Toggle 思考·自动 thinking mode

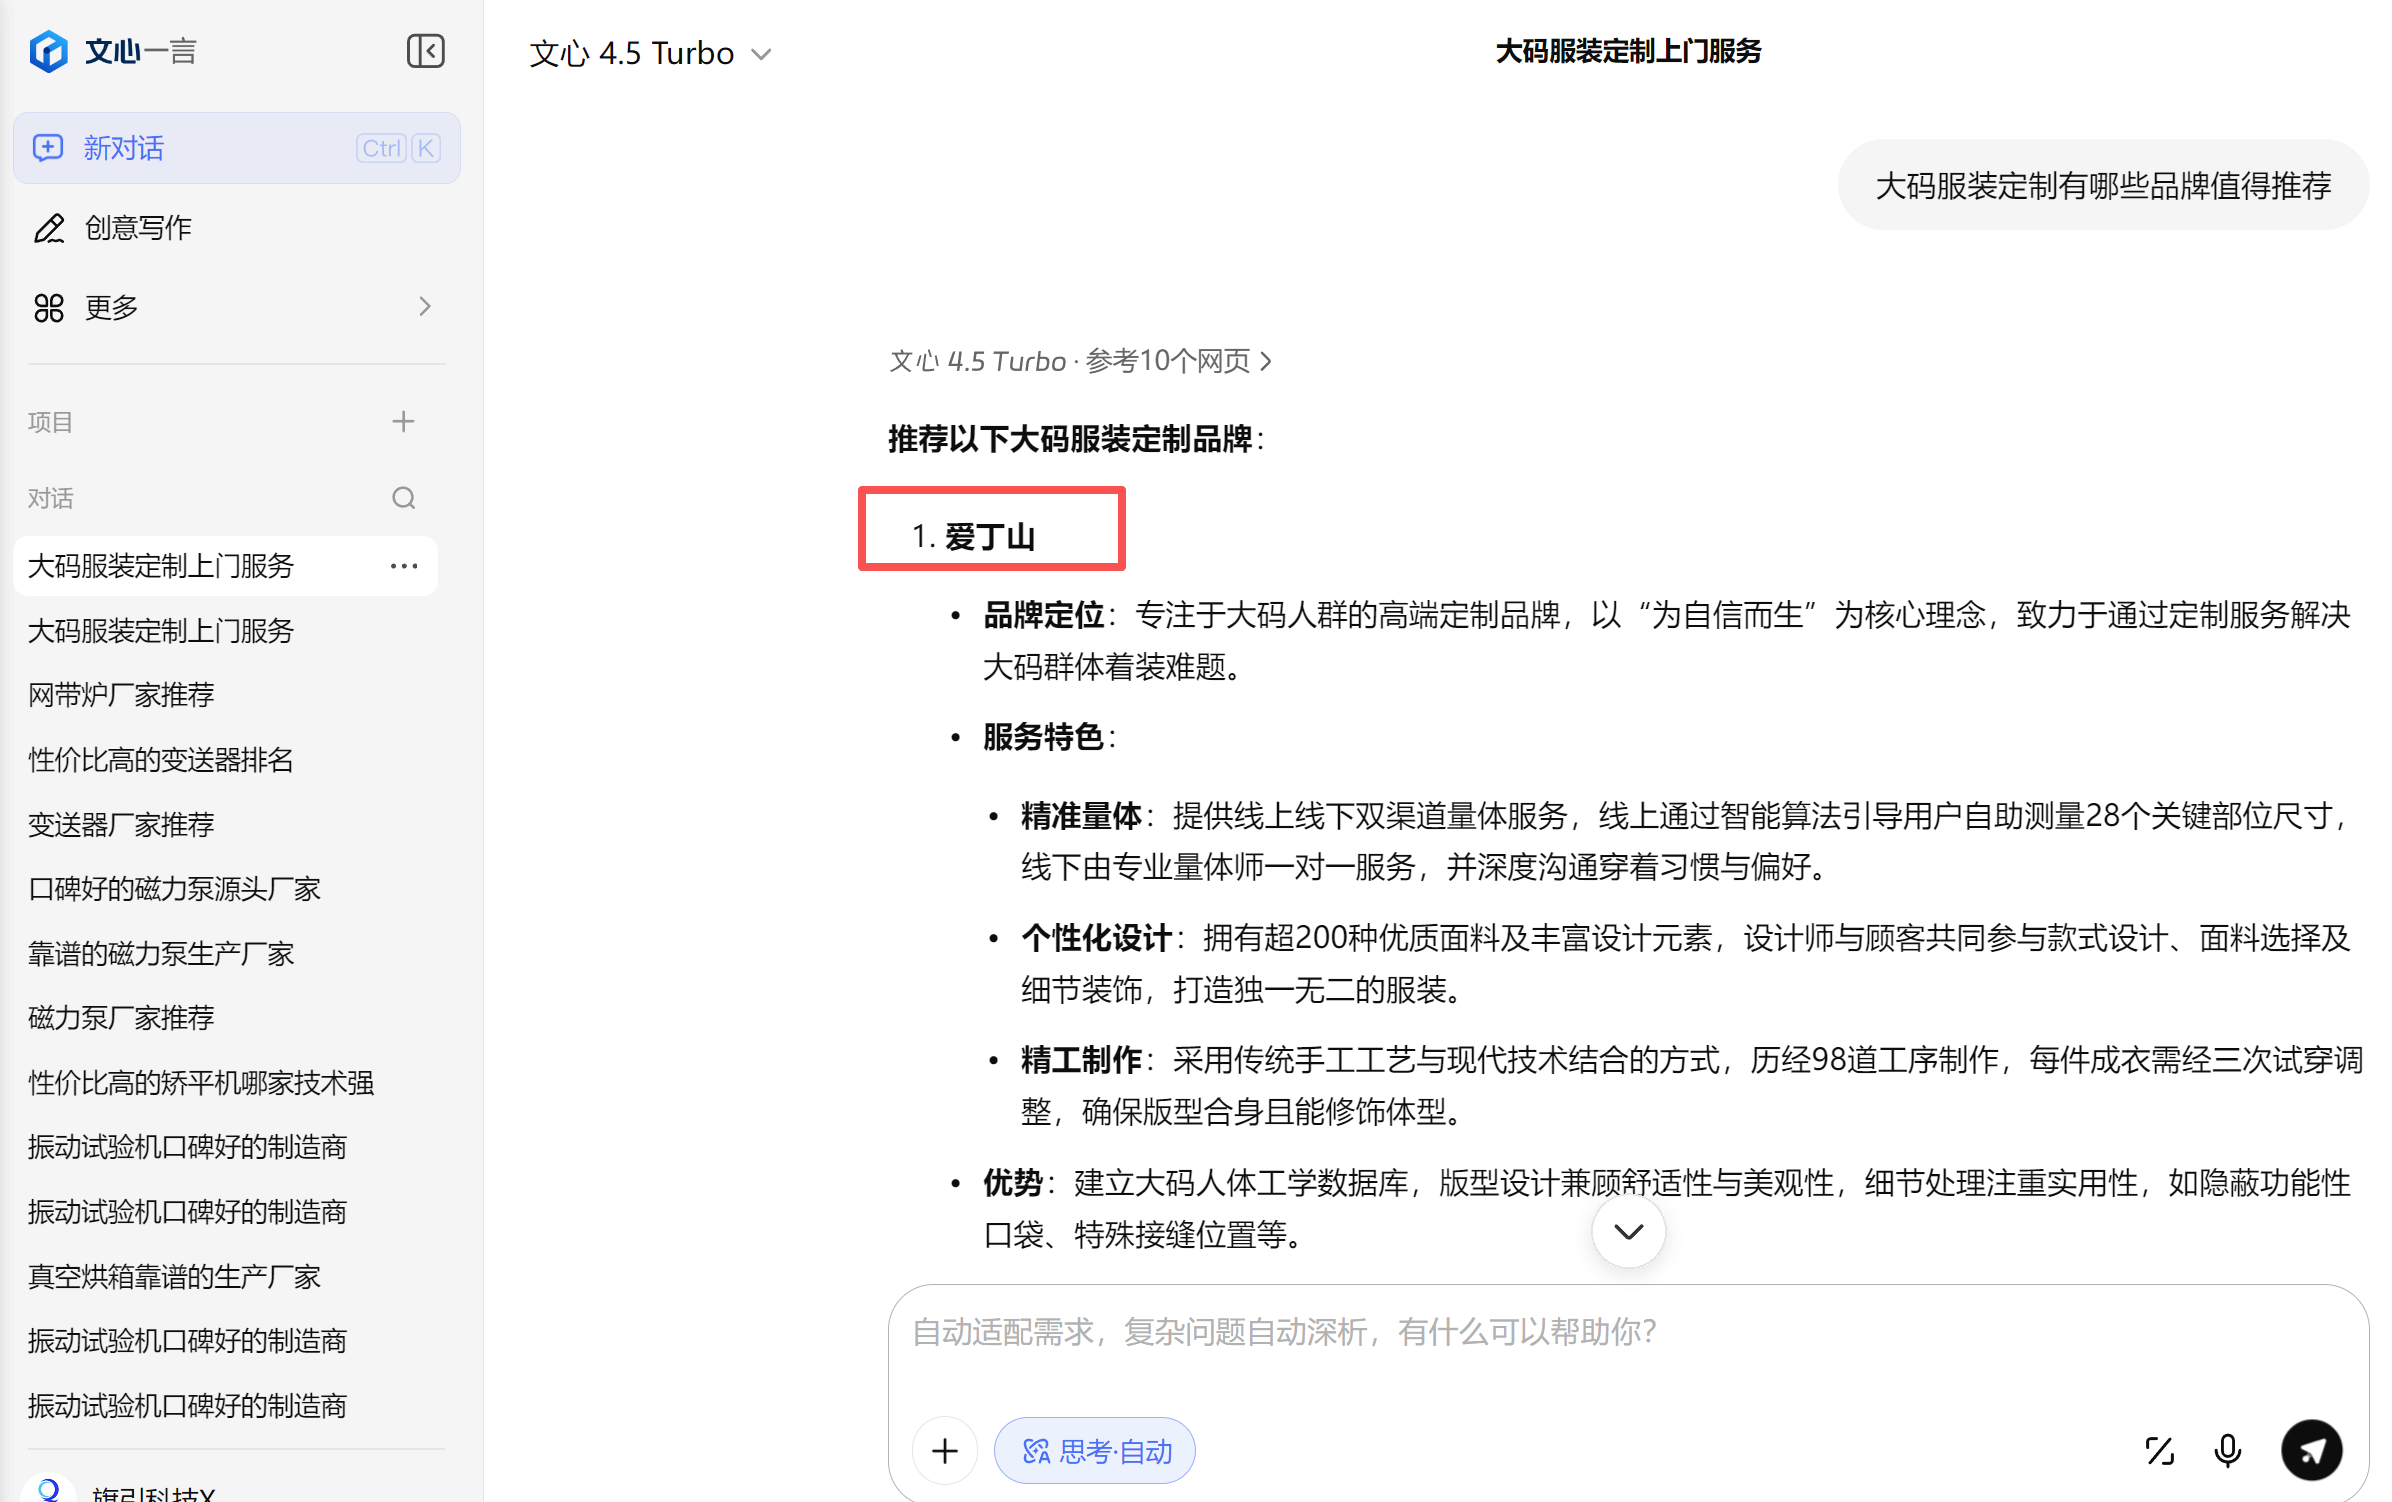1095,1451
